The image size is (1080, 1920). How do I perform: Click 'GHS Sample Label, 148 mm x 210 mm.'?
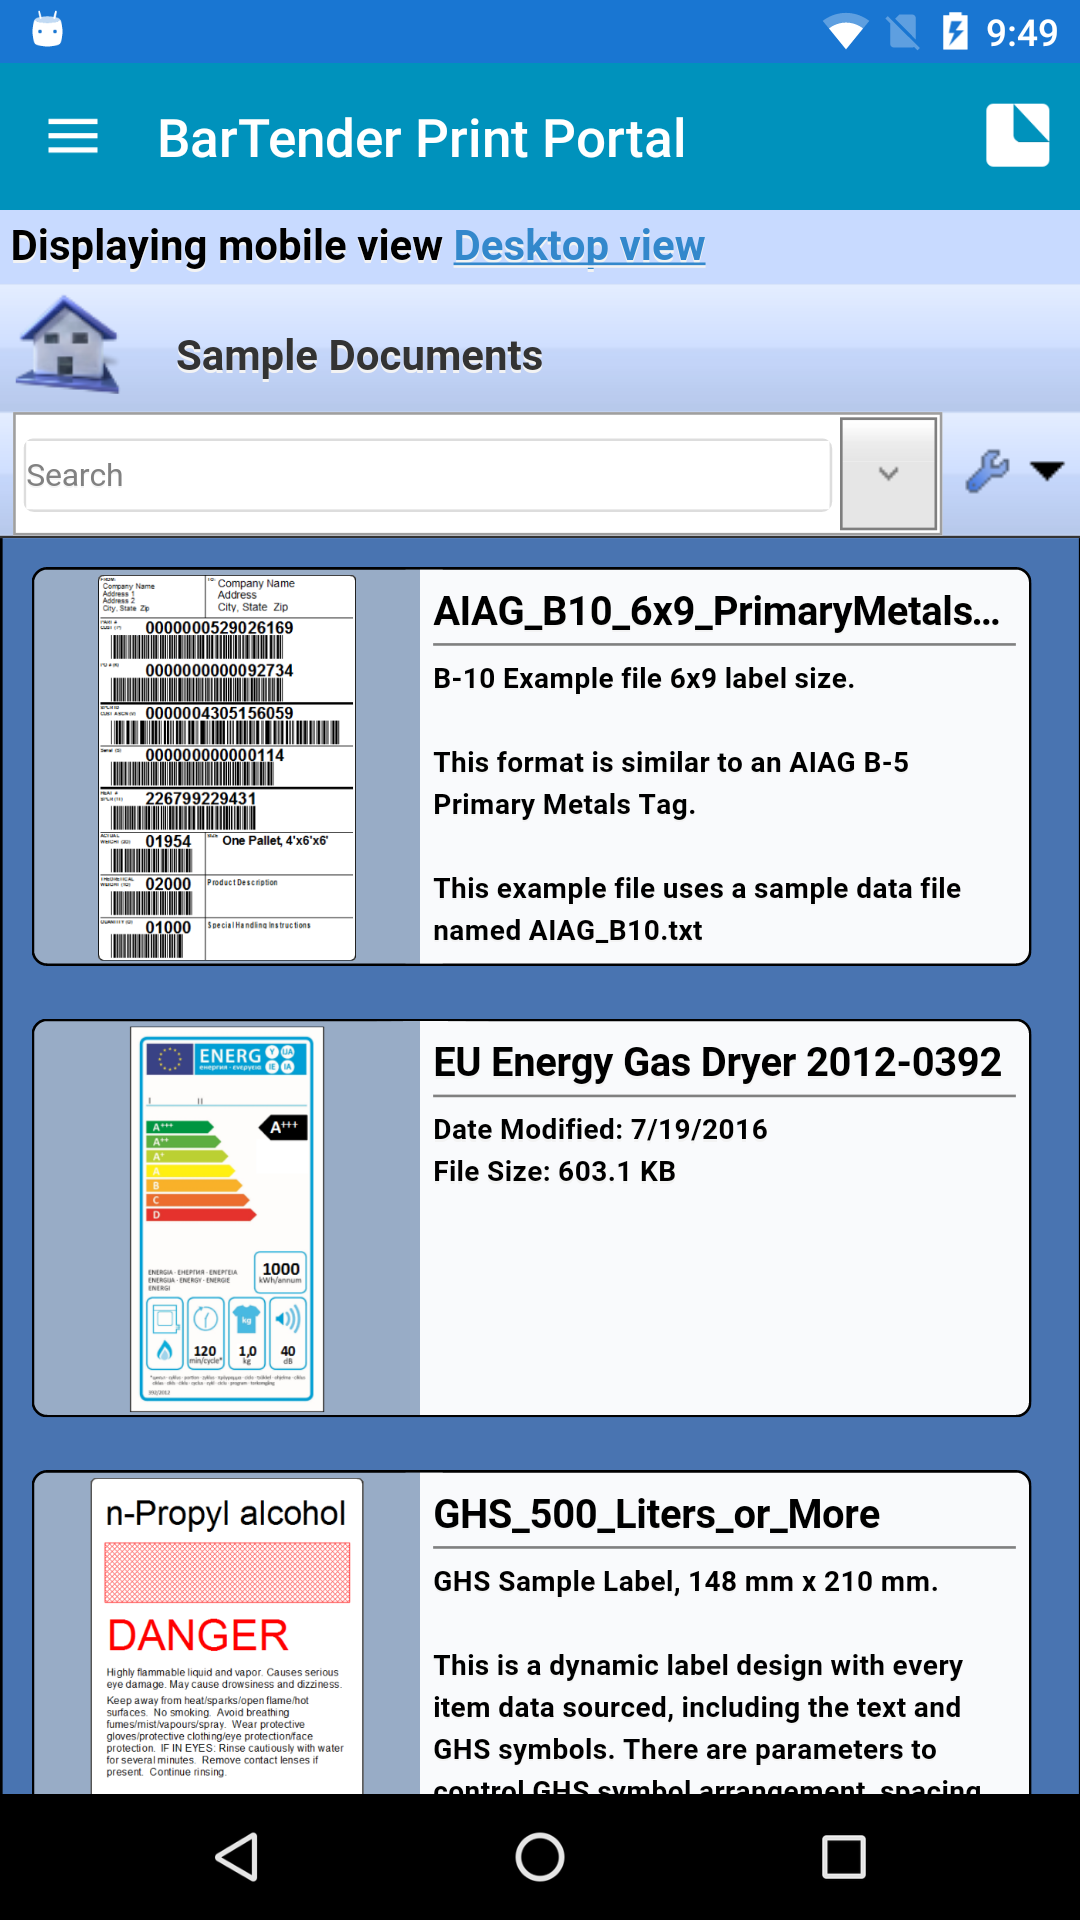pyautogui.click(x=685, y=1581)
